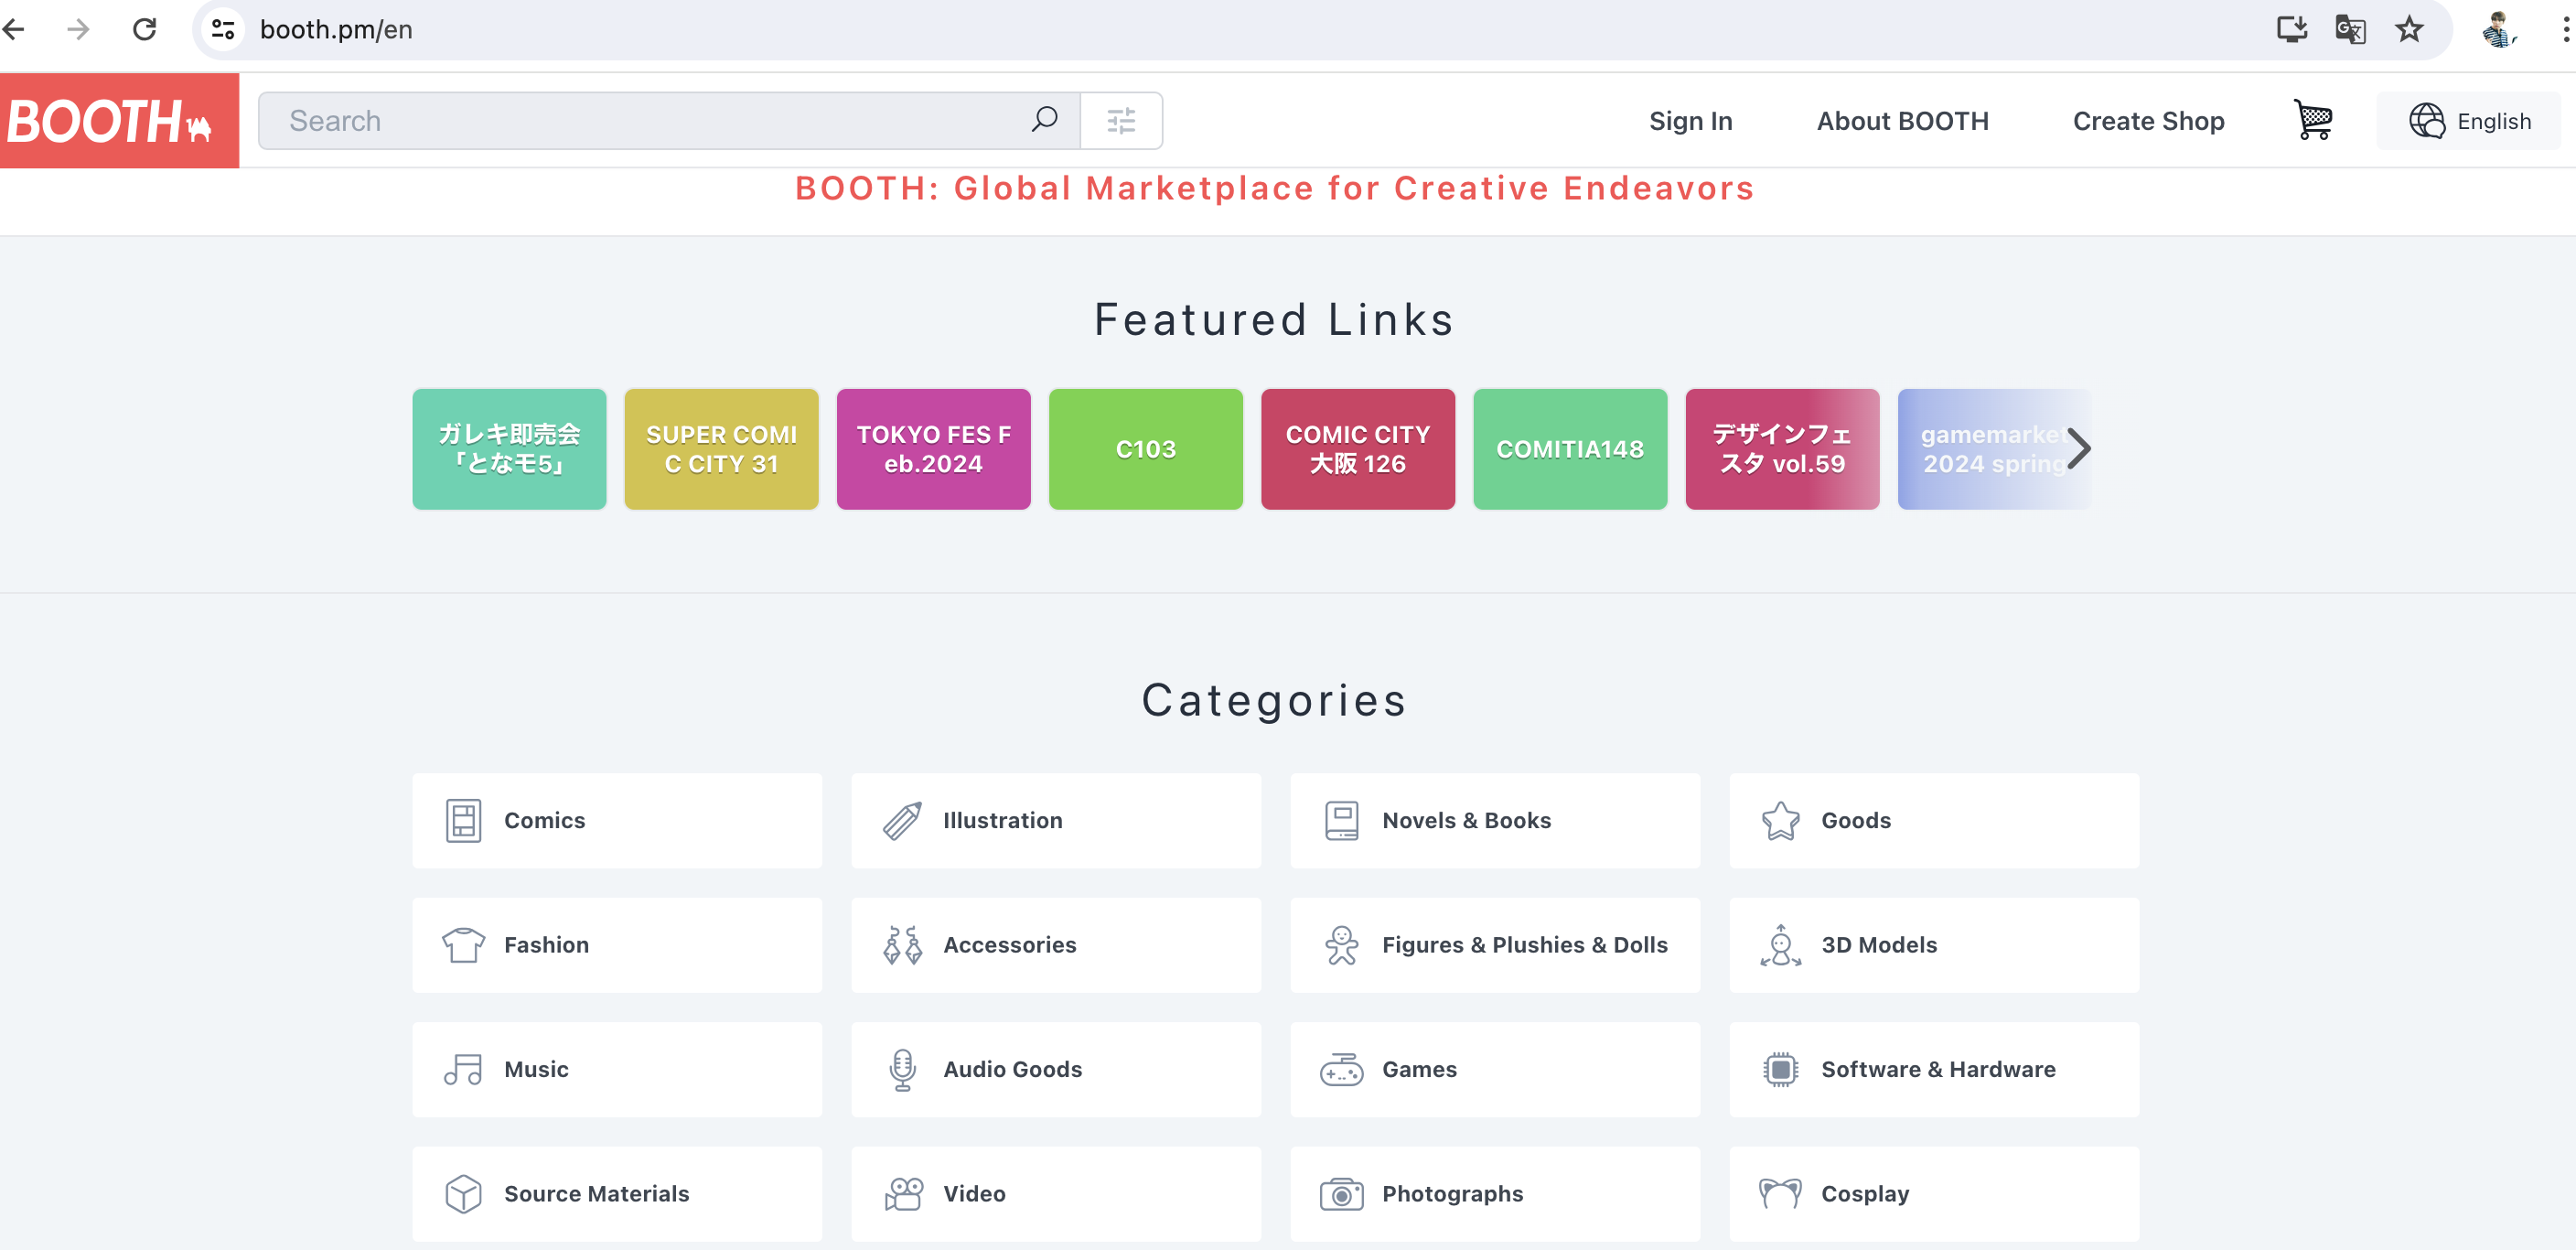Viewport: 2576px width, 1250px height.
Task: Open the Games category
Action: tap(1495, 1069)
